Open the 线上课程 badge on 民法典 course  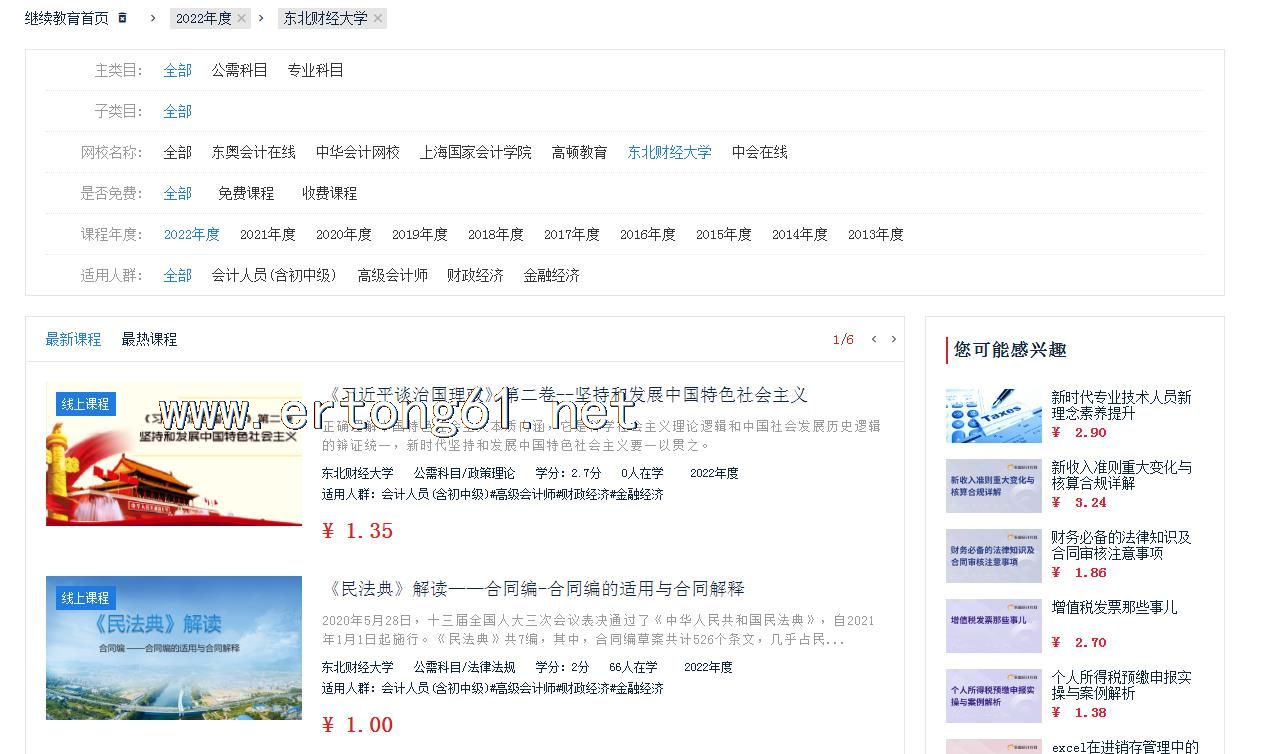85,598
